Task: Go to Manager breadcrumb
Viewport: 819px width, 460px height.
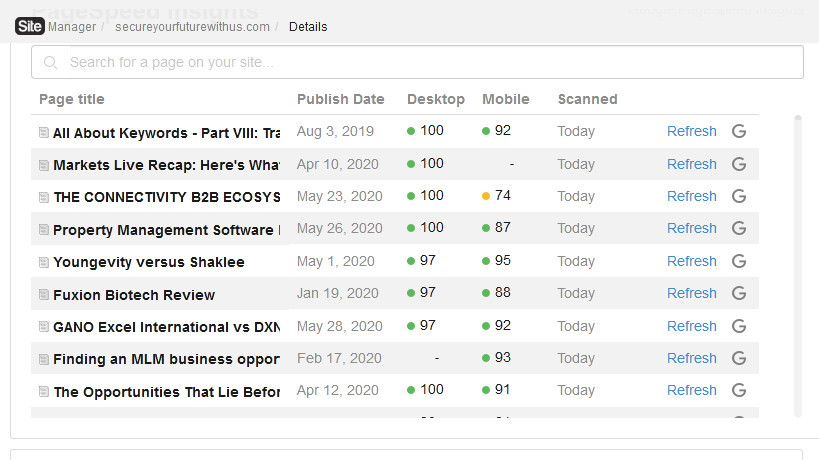Action: coord(72,27)
